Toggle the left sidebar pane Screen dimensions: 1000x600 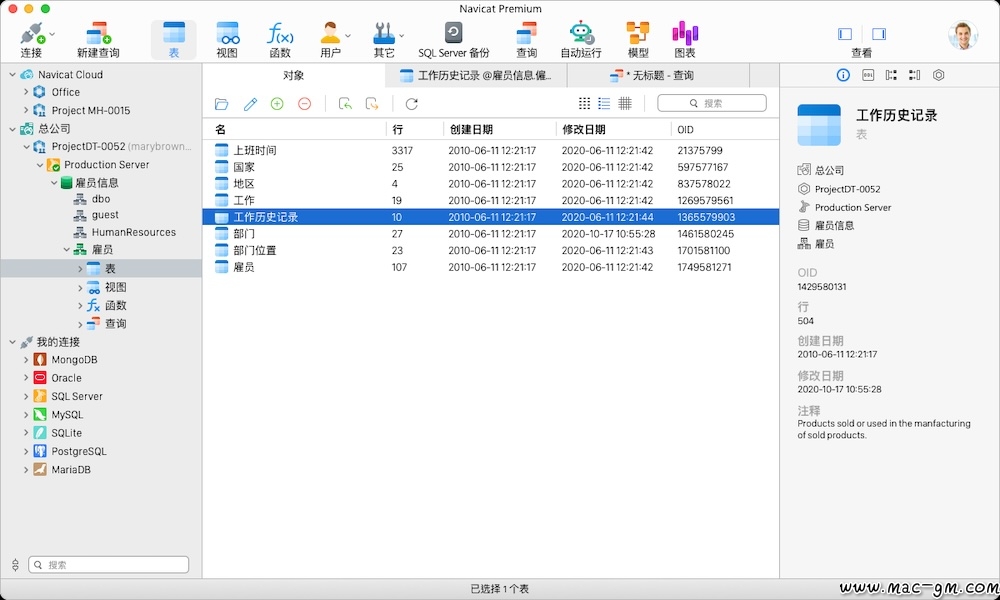(x=845, y=34)
